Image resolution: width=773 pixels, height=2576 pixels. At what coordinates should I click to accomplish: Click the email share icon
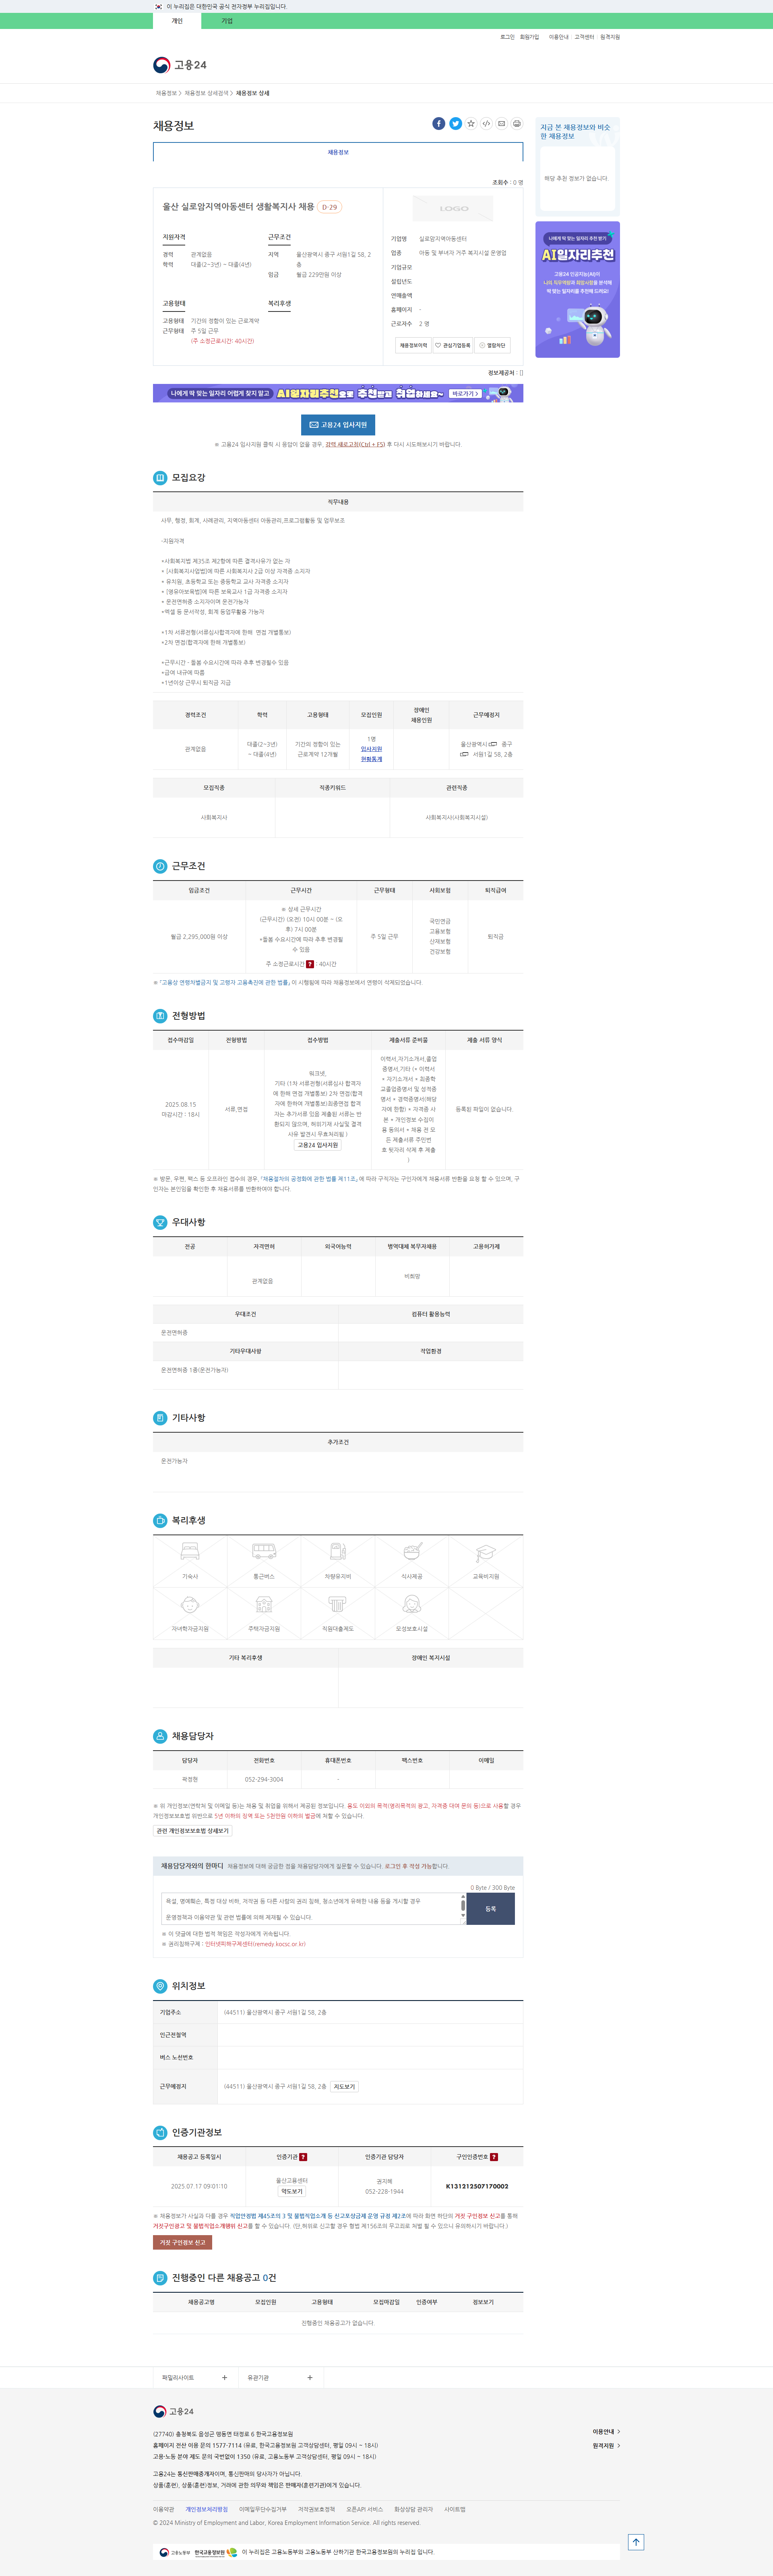502,124
